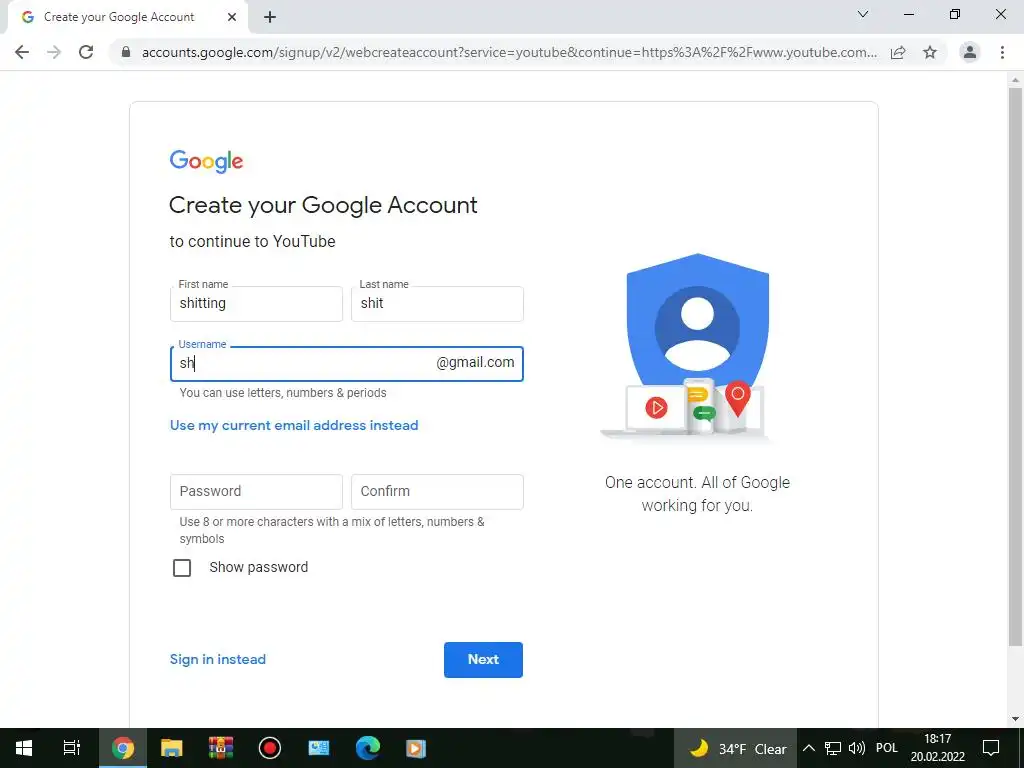
Task: Open Microsoft Edge from the taskbar
Action: (368, 748)
